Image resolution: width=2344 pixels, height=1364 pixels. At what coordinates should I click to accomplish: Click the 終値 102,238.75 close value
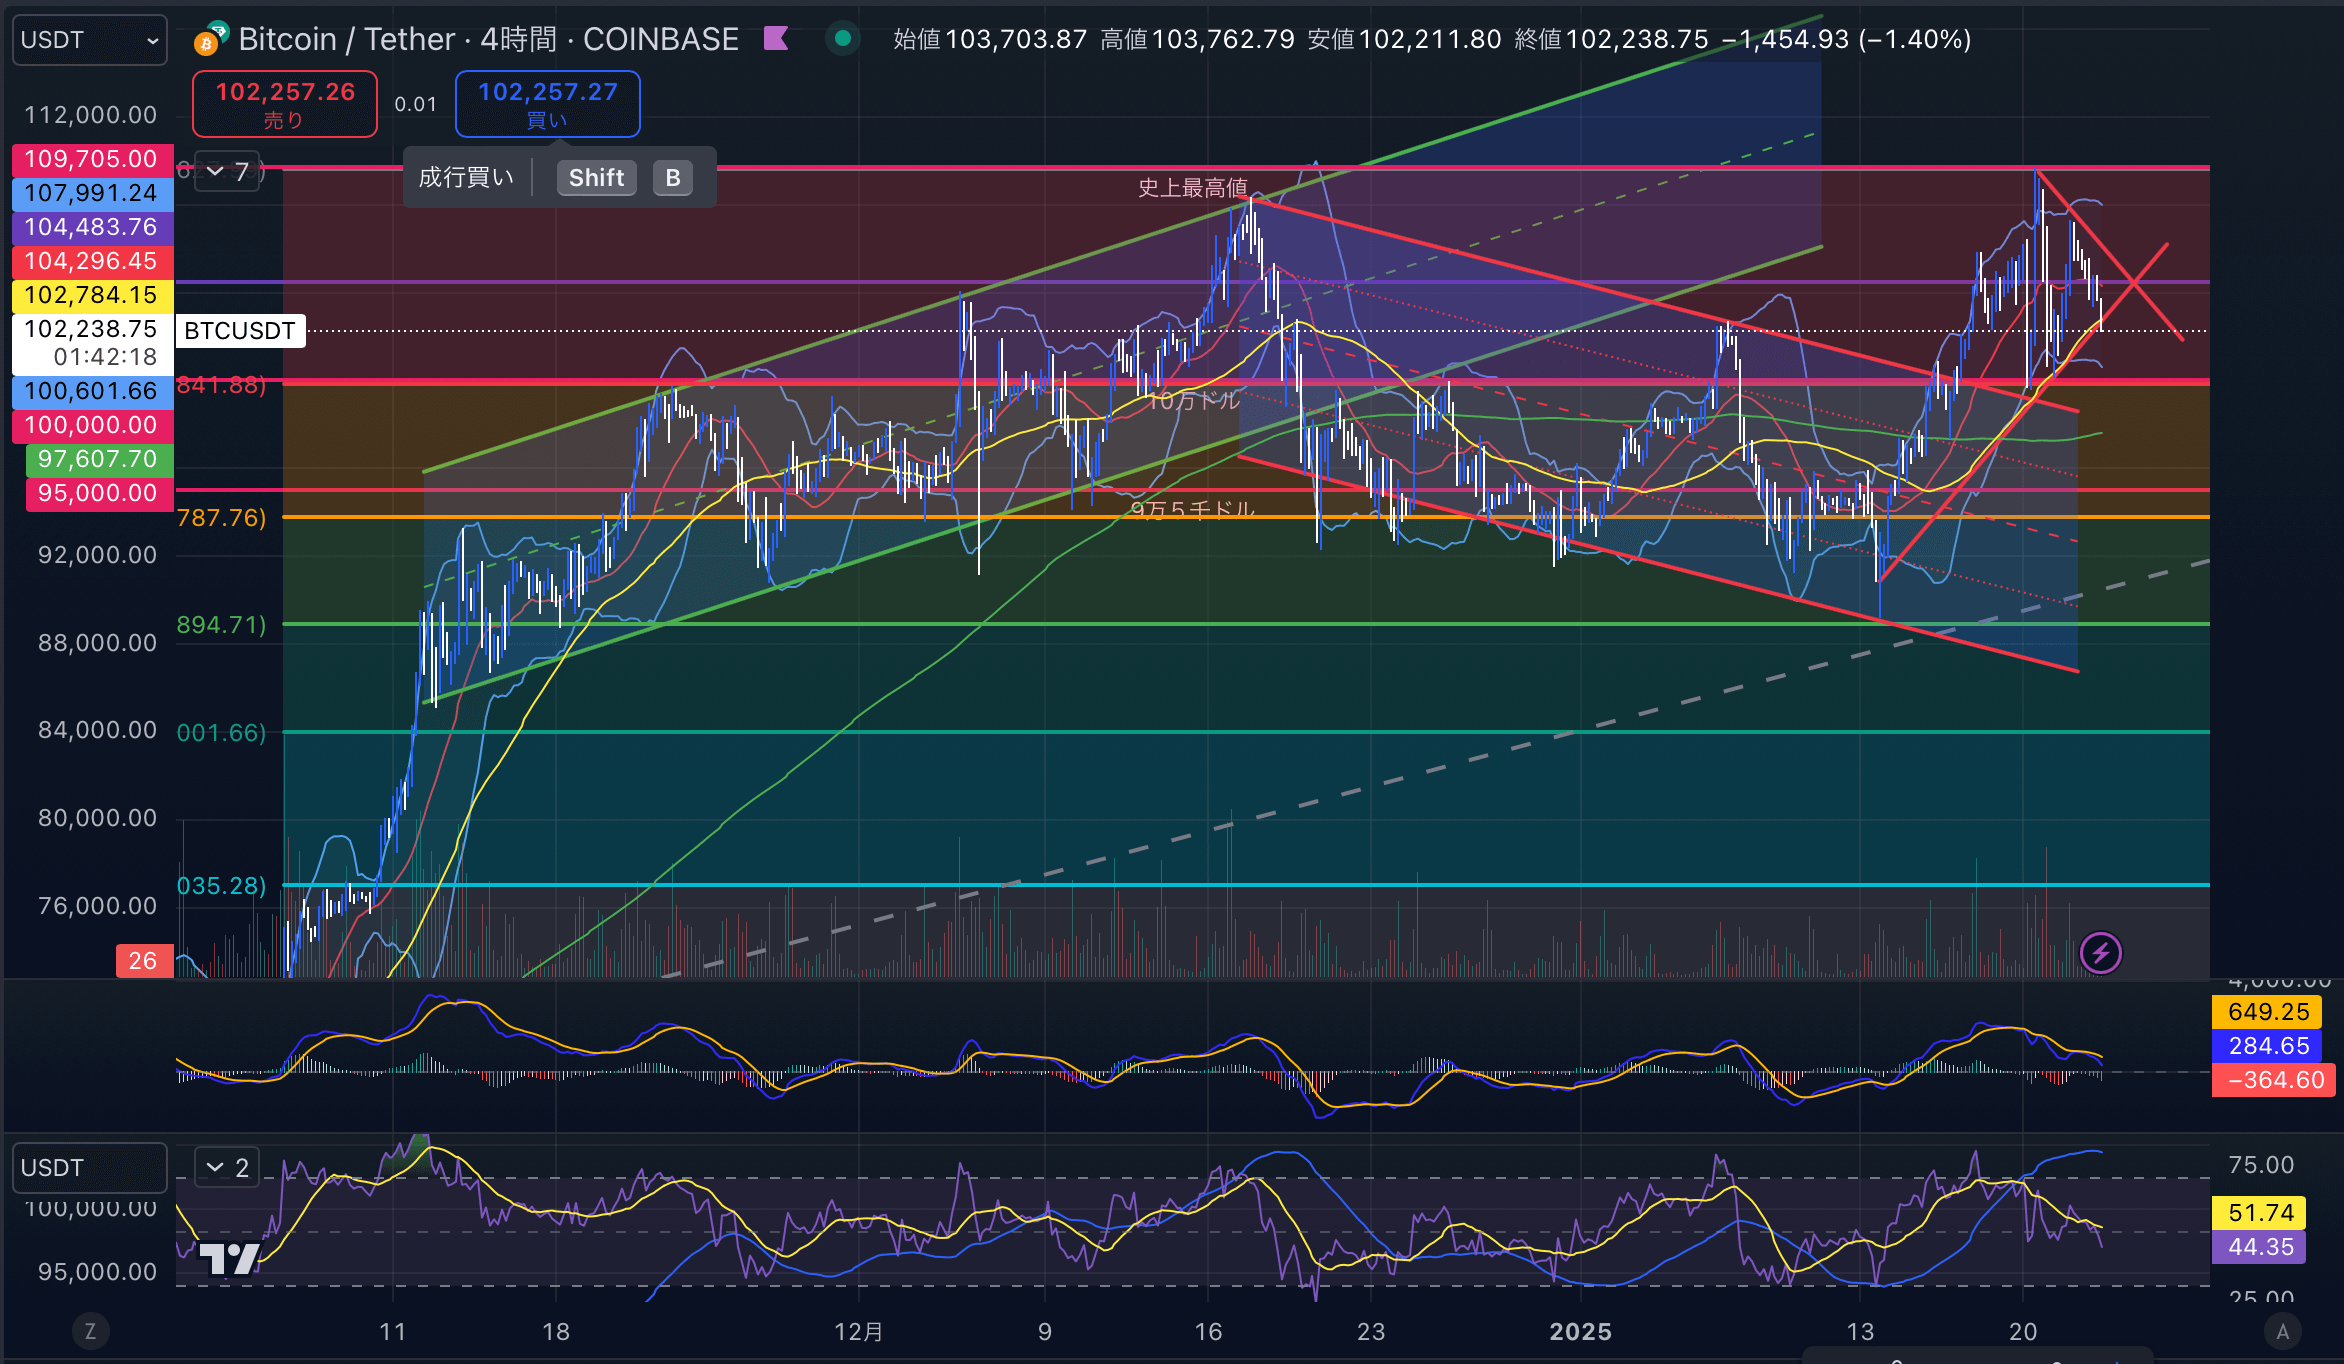point(1611,39)
